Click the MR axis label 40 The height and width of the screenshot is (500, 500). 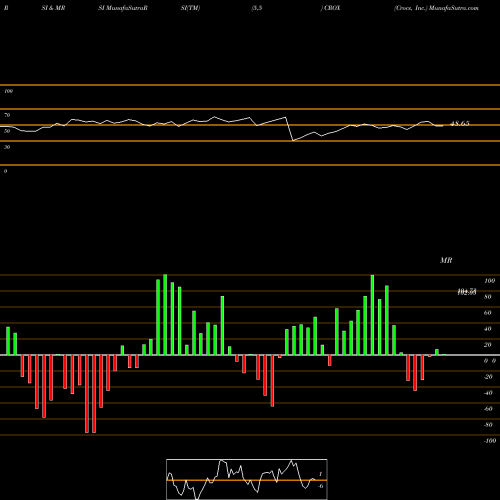(487, 329)
